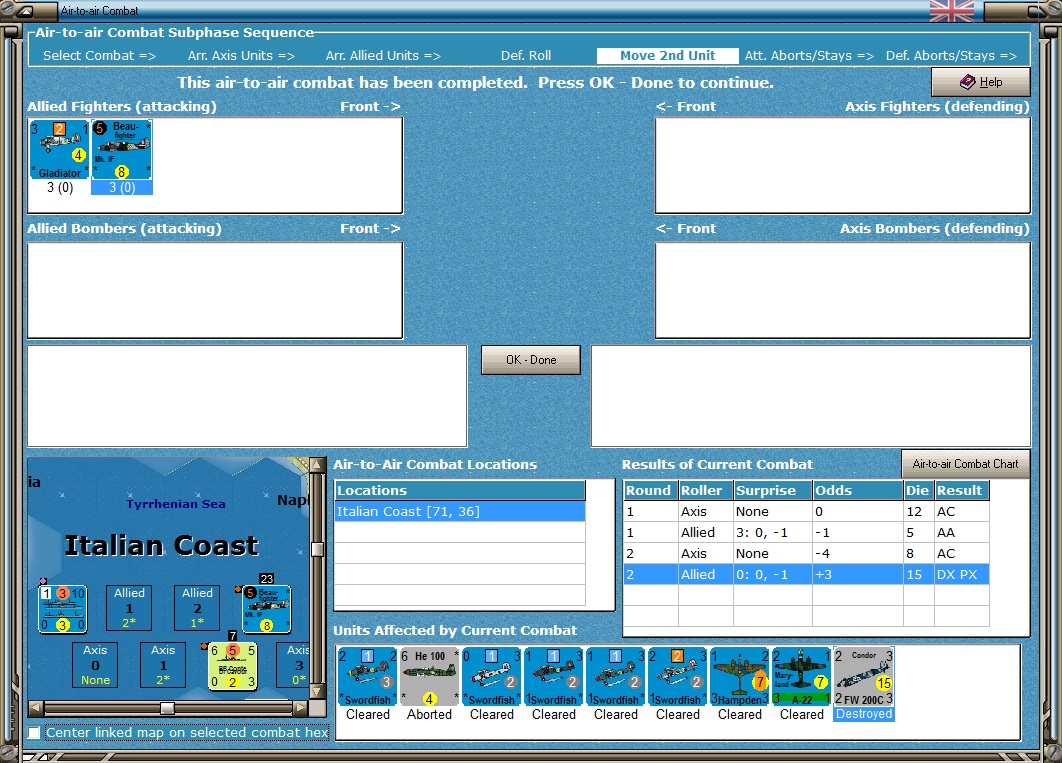1062x763 pixels.
Task: Click the Allied 2 box on the map
Action: [x=197, y=608]
